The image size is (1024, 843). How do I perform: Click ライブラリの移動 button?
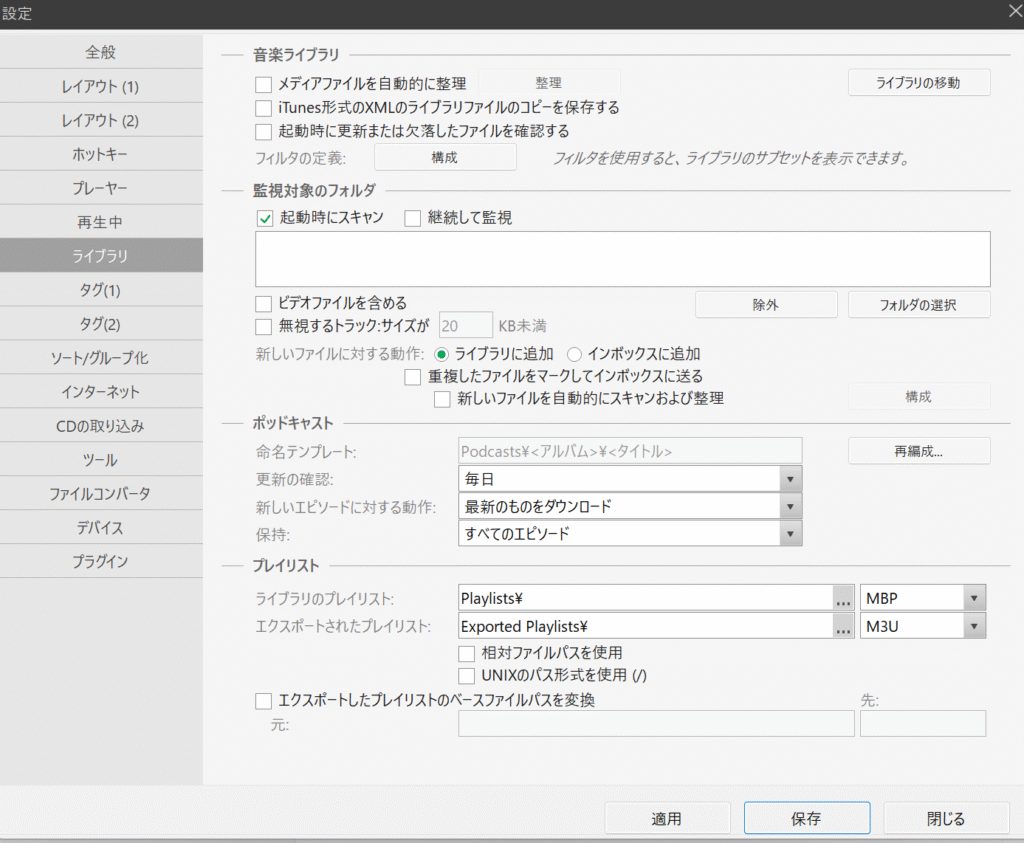[x=918, y=83]
